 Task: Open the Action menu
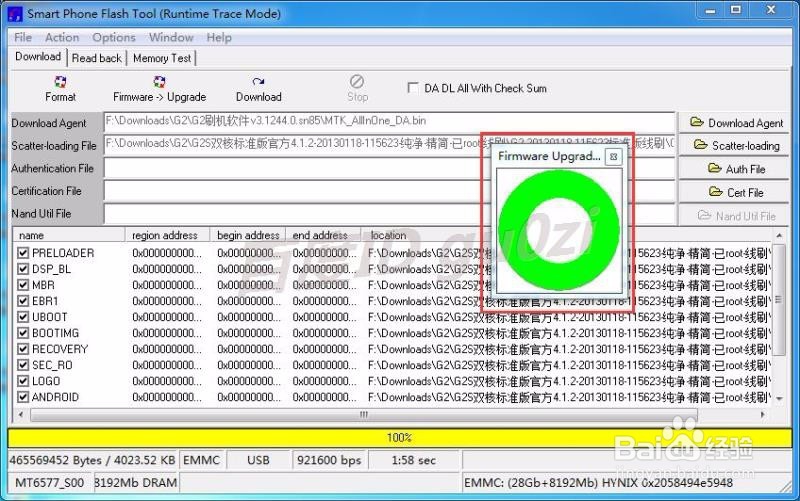62,37
